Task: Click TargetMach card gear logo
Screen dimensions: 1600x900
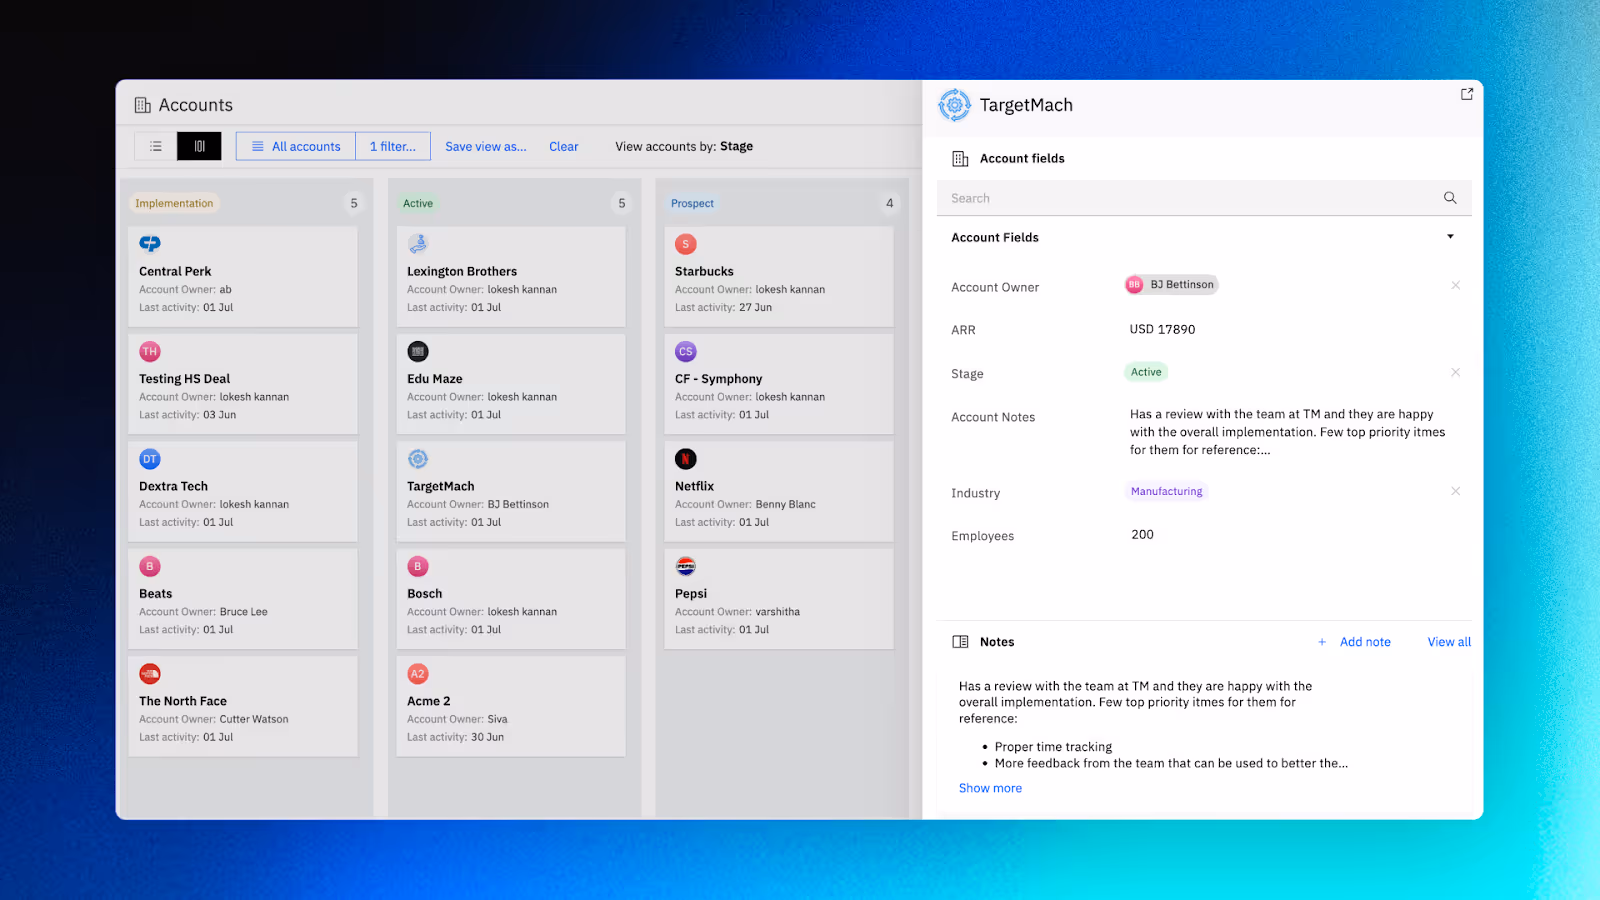Action: point(418,459)
